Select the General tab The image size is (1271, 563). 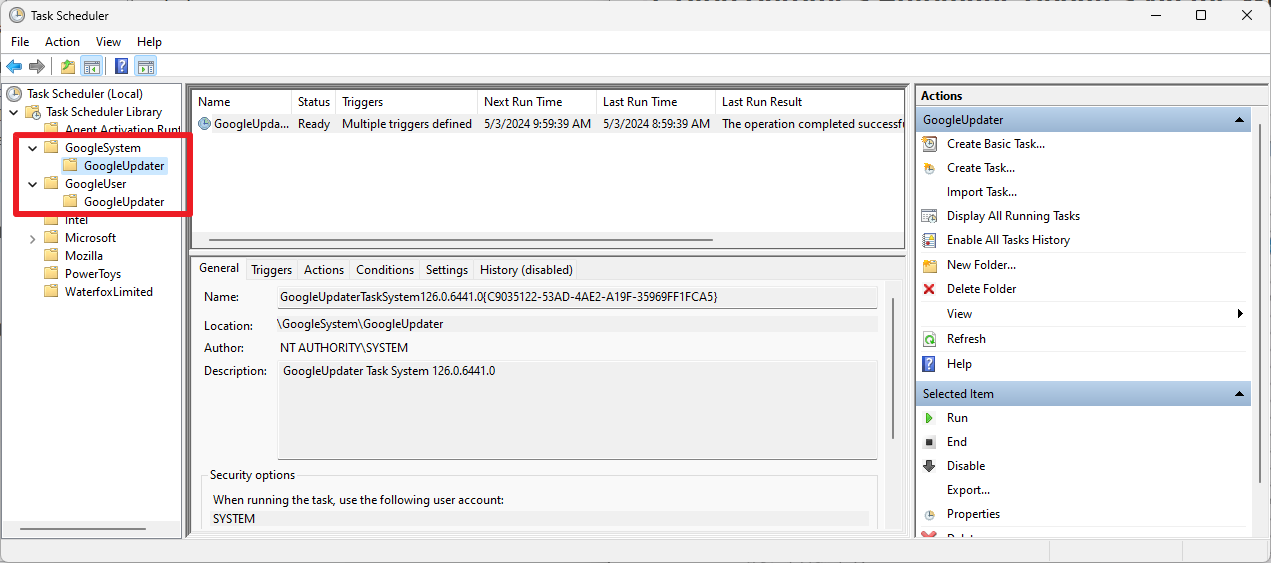coord(219,268)
